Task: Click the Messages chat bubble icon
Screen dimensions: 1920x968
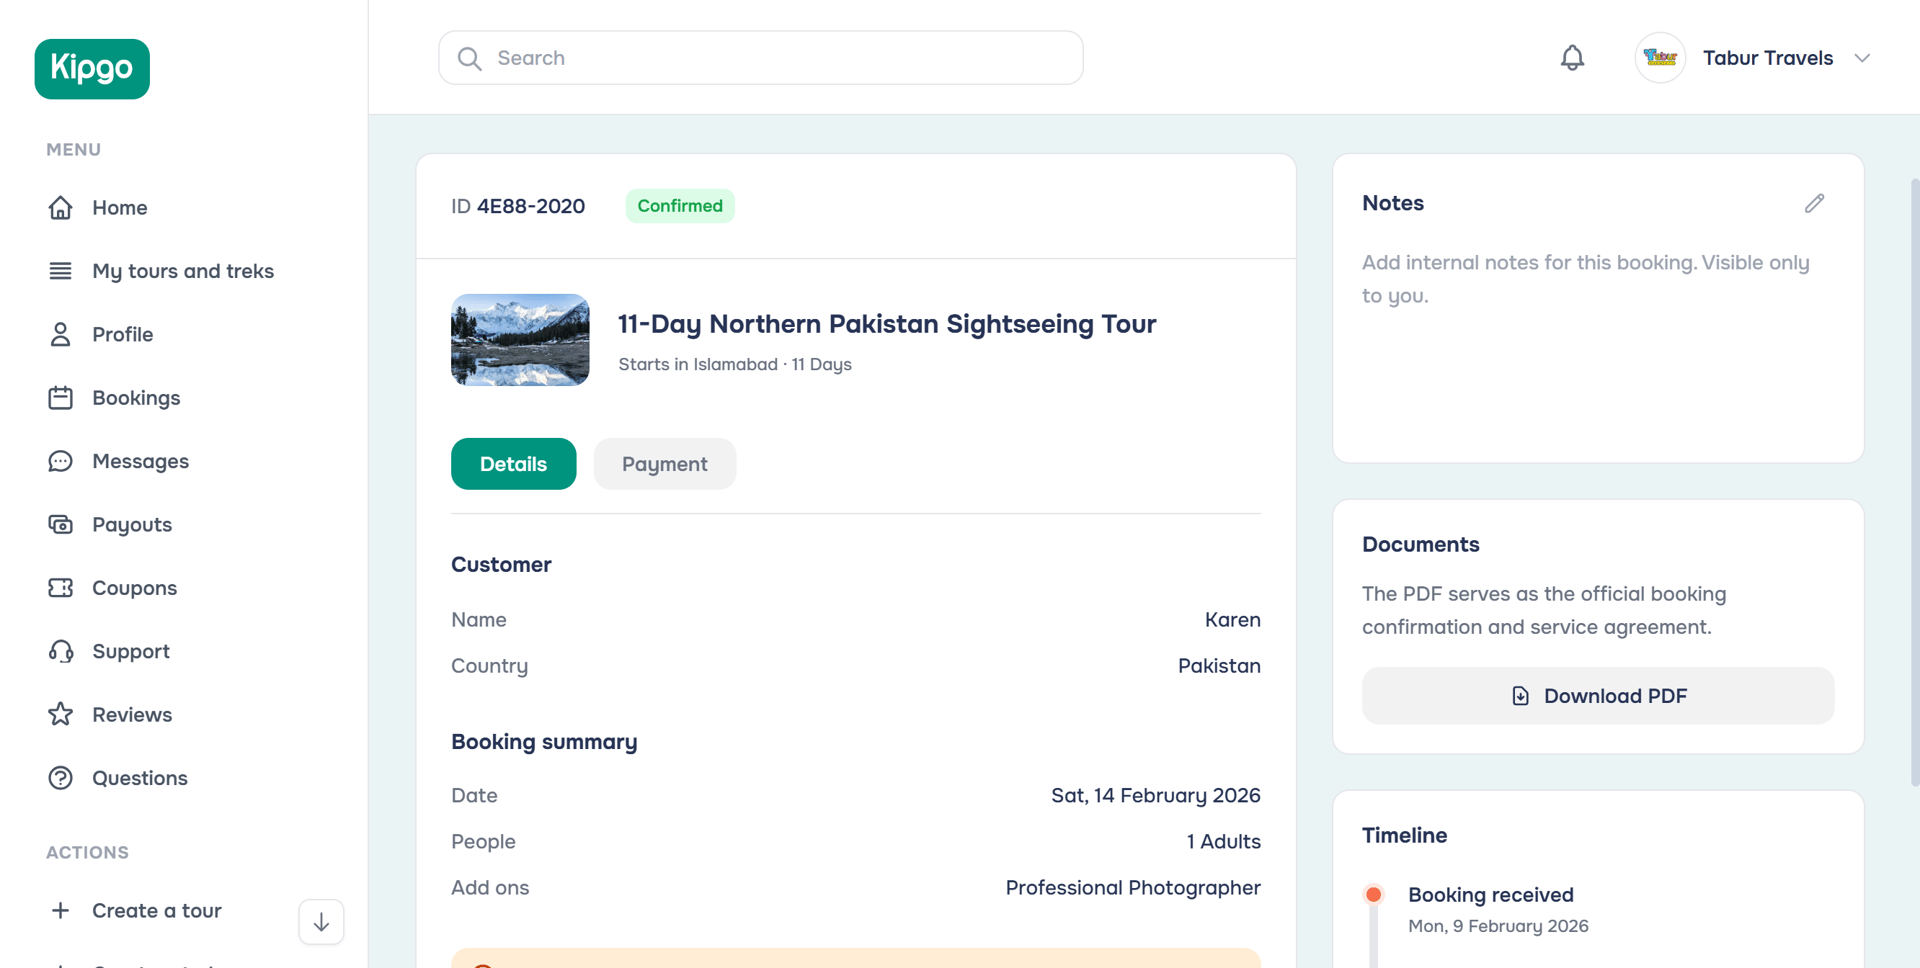Action: pos(61,461)
